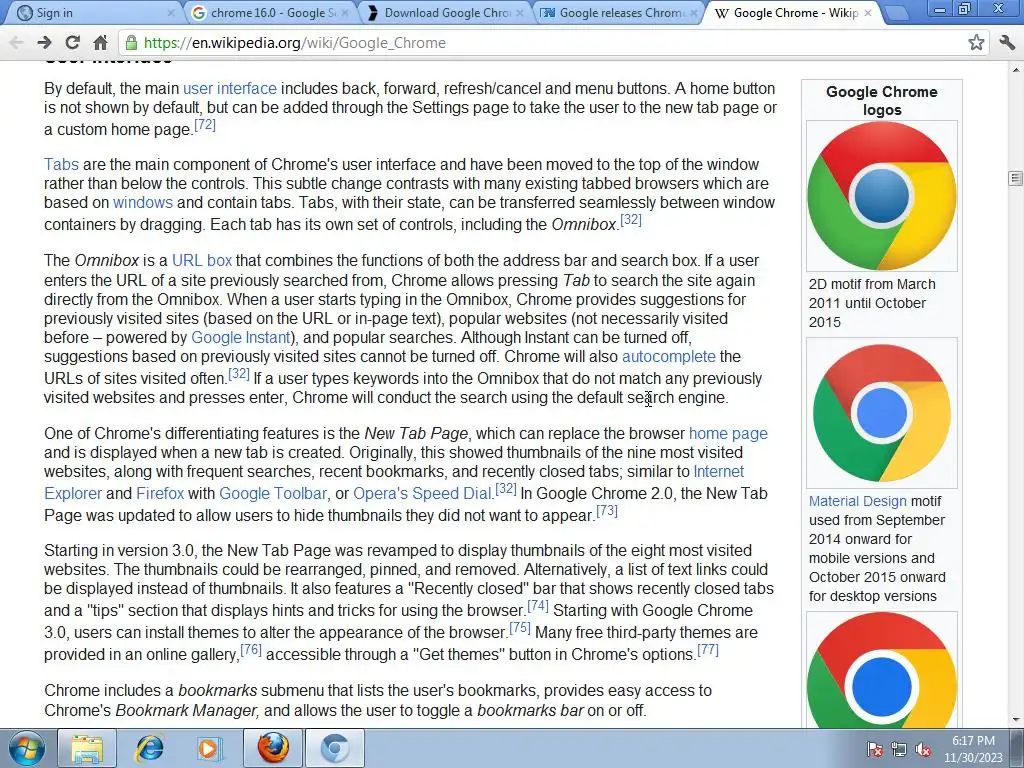Switch to Download Google Chrome tab
The height and width of the screenshot is (768, 1024).
pos(444,13)
